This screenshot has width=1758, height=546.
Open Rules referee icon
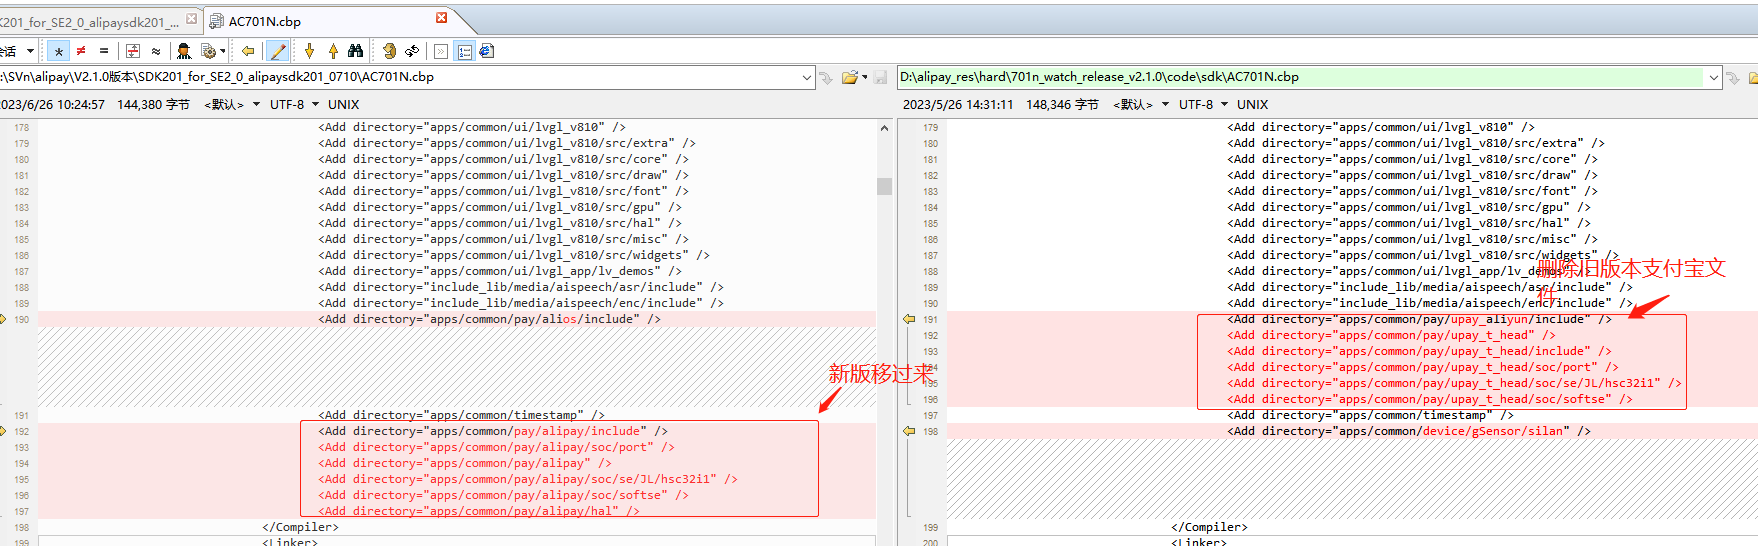click(184, 51)
